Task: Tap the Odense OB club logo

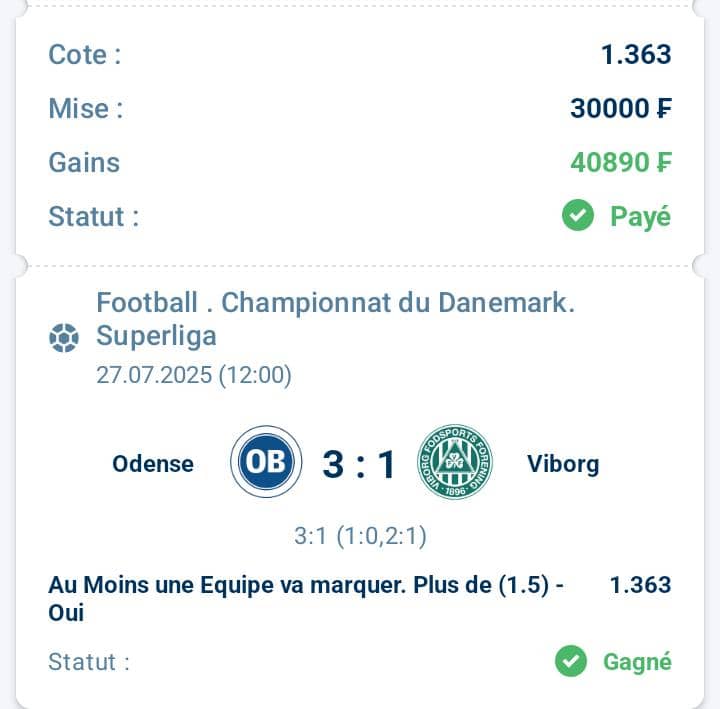Action: [x=266, y=461]
